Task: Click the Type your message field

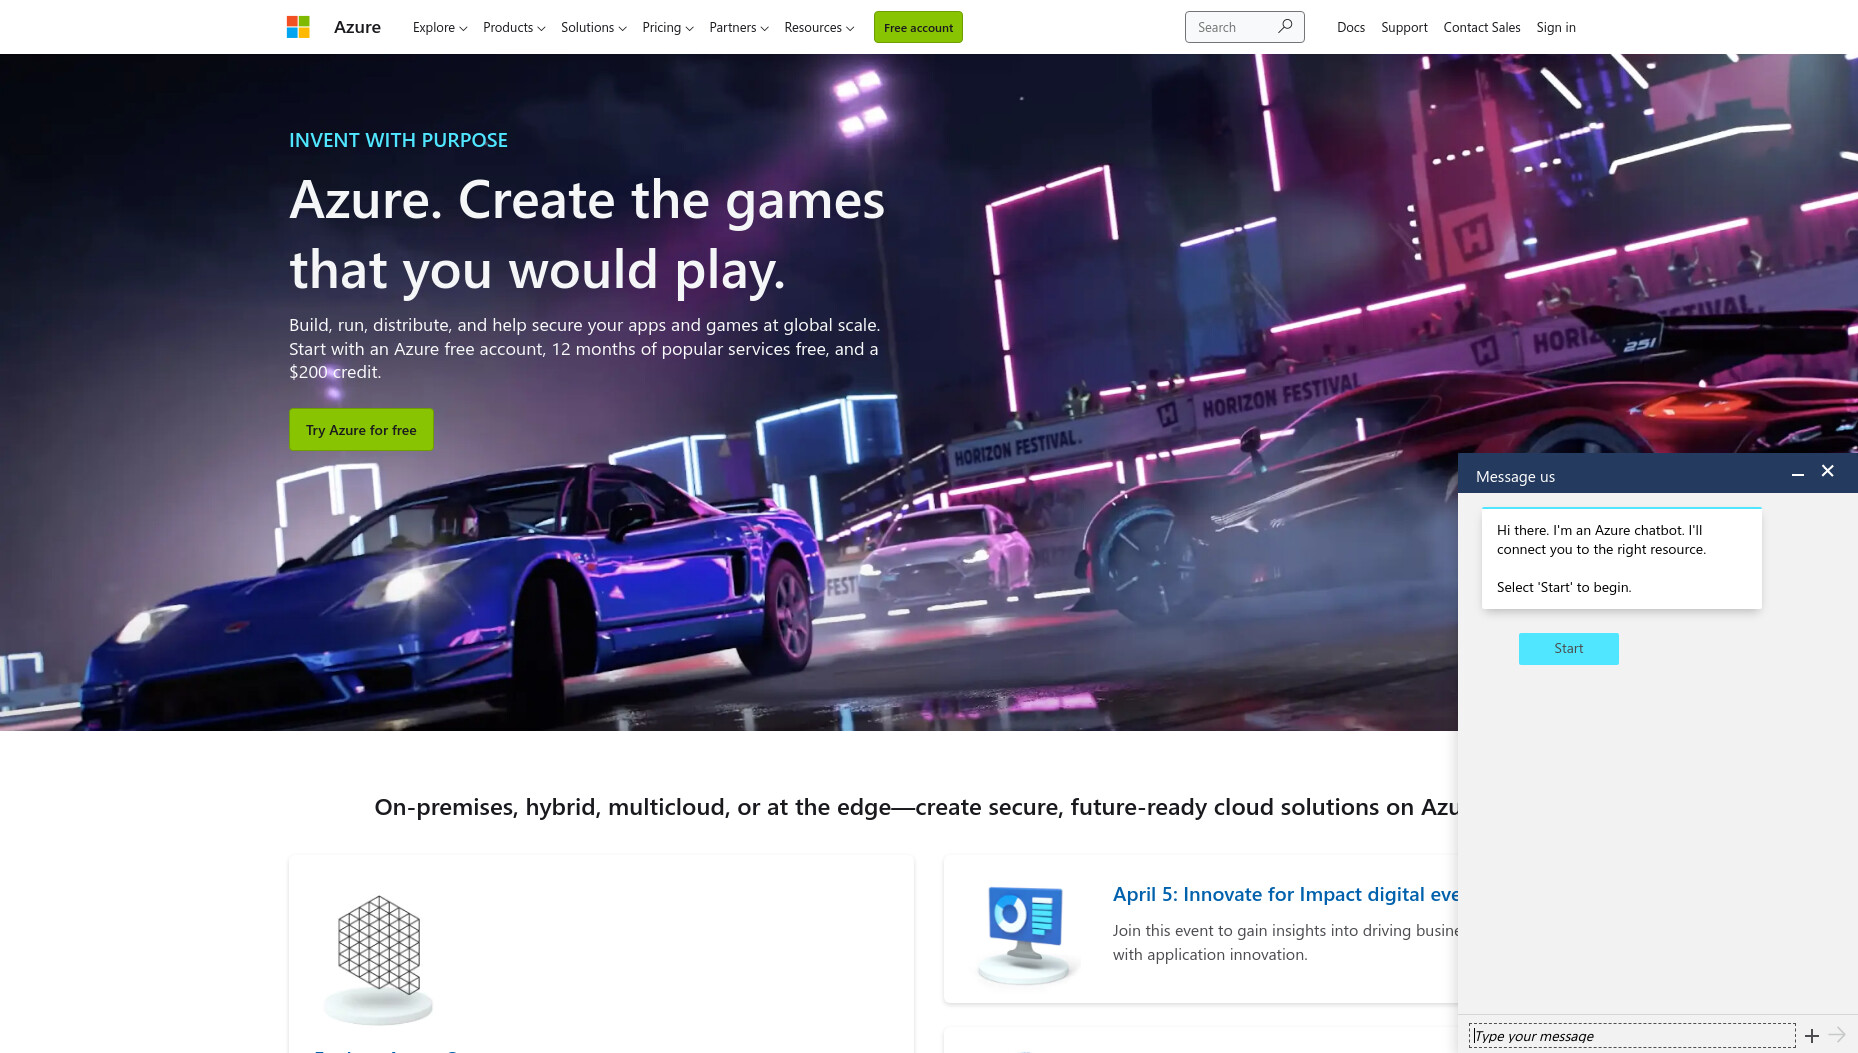Action: click(x=1632, y=1036)
